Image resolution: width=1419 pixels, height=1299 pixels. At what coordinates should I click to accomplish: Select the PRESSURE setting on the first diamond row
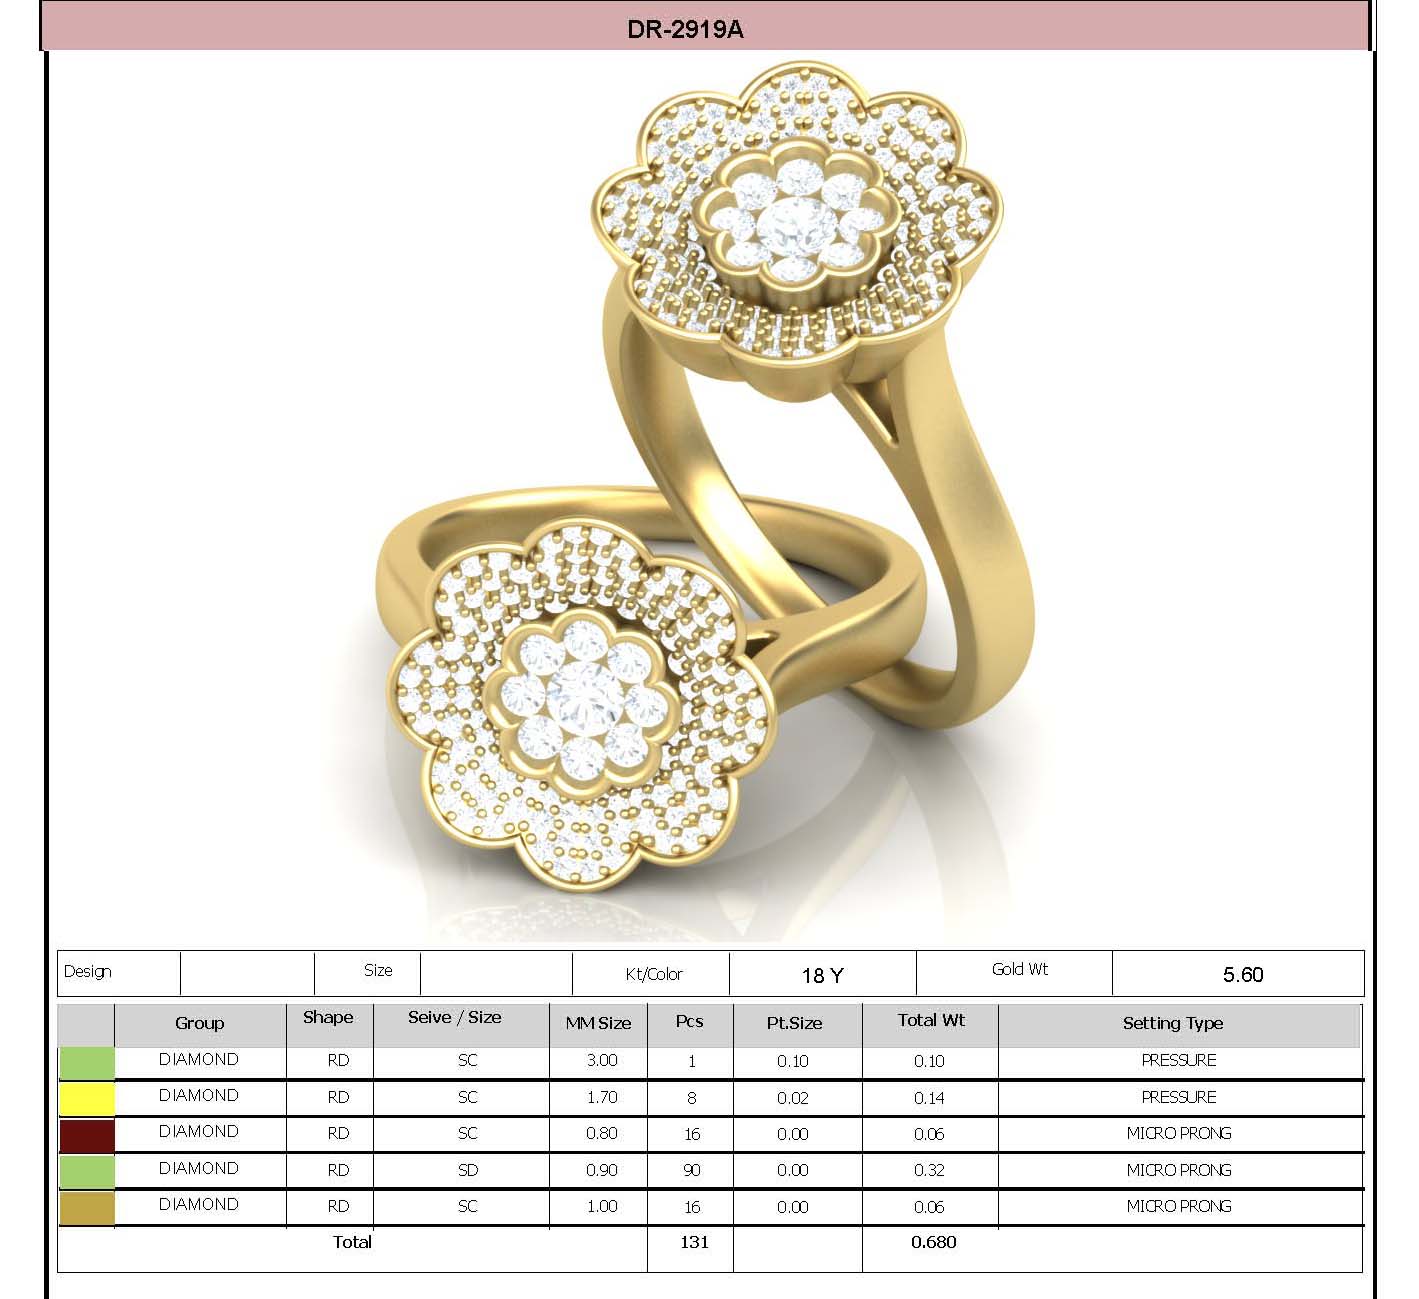pyautogui.click(x=1178, y=1060)
